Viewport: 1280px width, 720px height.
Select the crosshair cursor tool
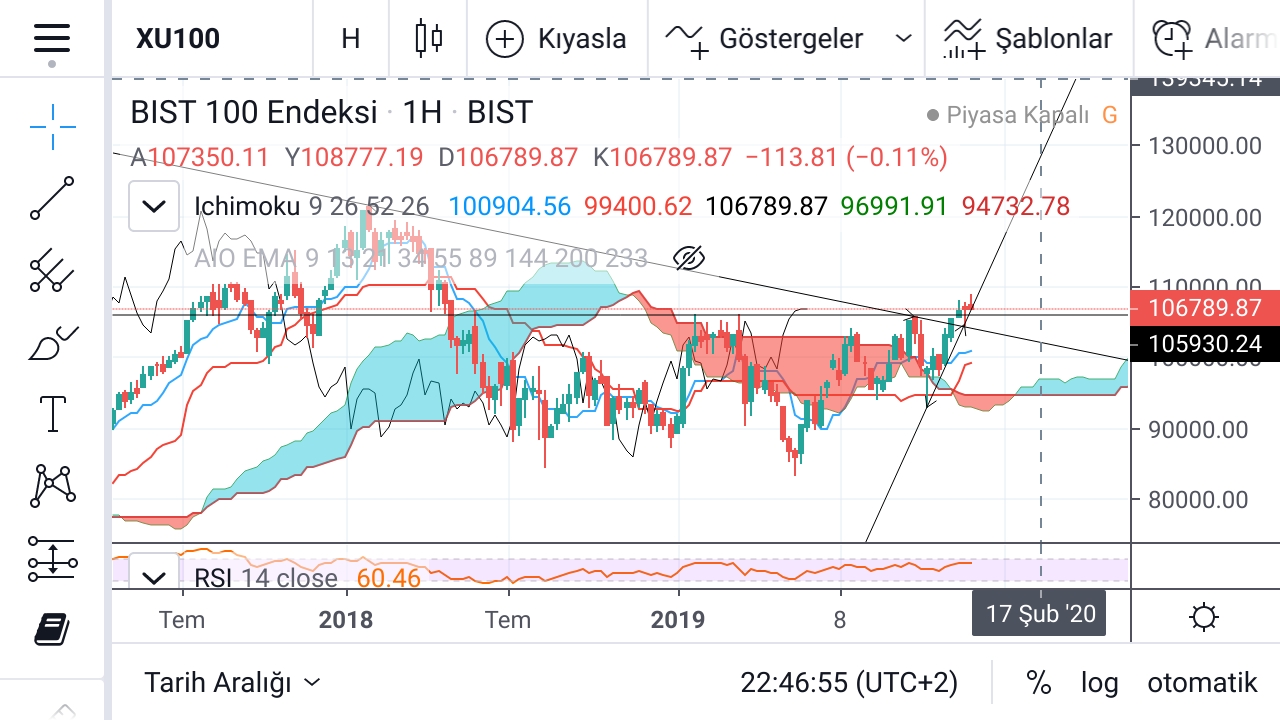point(52,125)
